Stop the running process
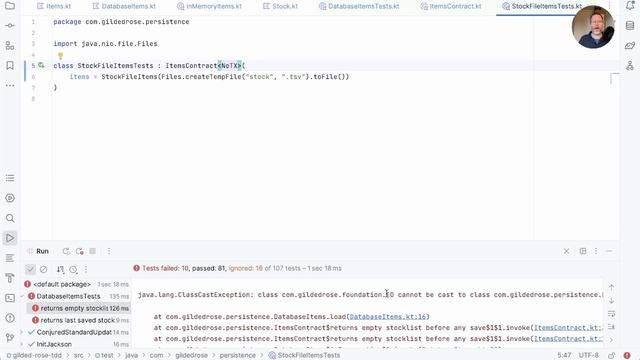 point(93,251)
